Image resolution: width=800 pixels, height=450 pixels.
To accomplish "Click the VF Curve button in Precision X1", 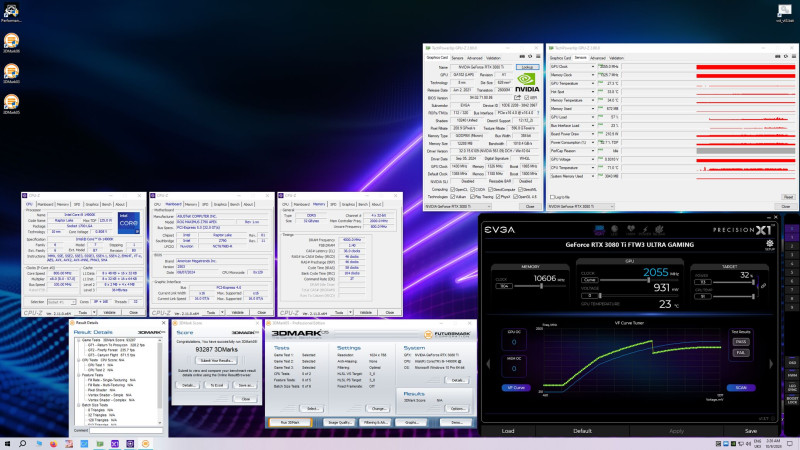I will (516, 388).
